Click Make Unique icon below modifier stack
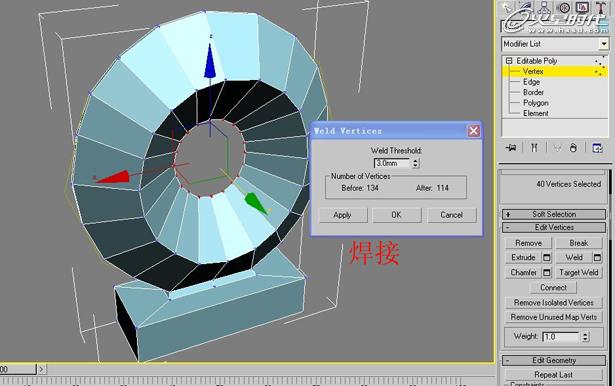 (557, 148)
